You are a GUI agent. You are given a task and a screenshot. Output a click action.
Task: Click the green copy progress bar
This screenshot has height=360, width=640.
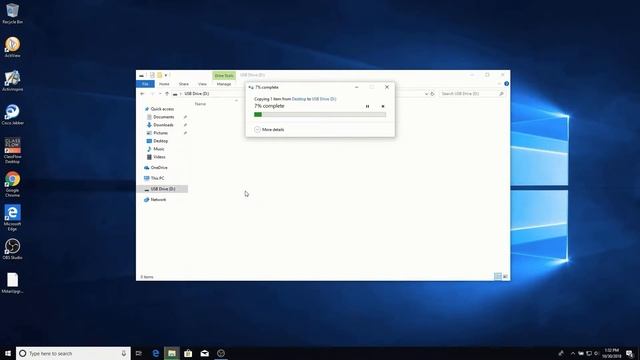(x=320, y=115)
